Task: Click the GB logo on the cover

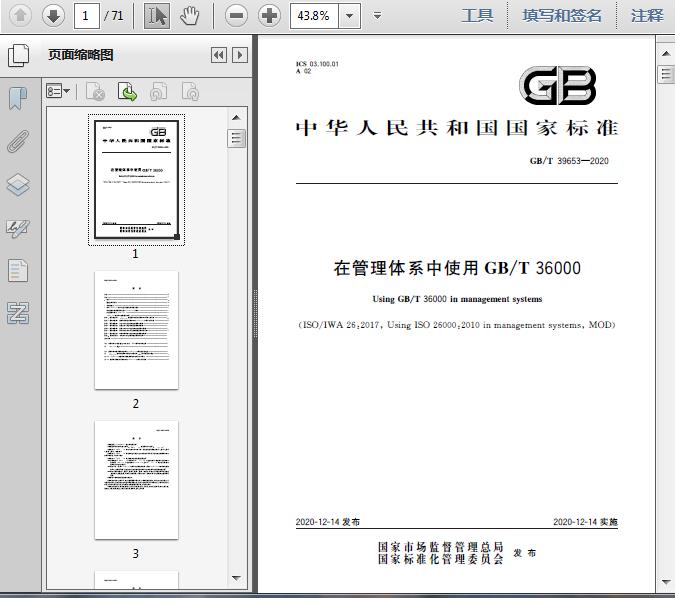Action: point(558,85)
